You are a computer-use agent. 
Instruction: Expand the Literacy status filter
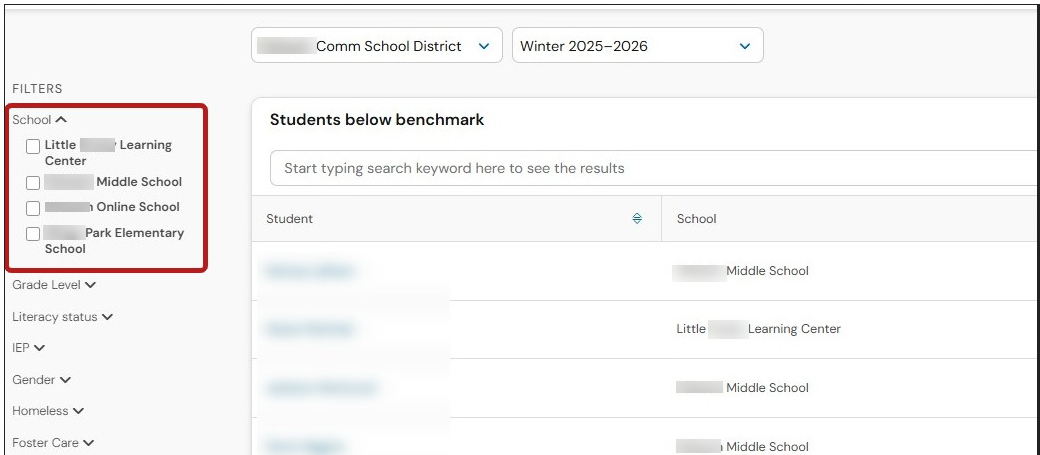click(x=62, y=317)
